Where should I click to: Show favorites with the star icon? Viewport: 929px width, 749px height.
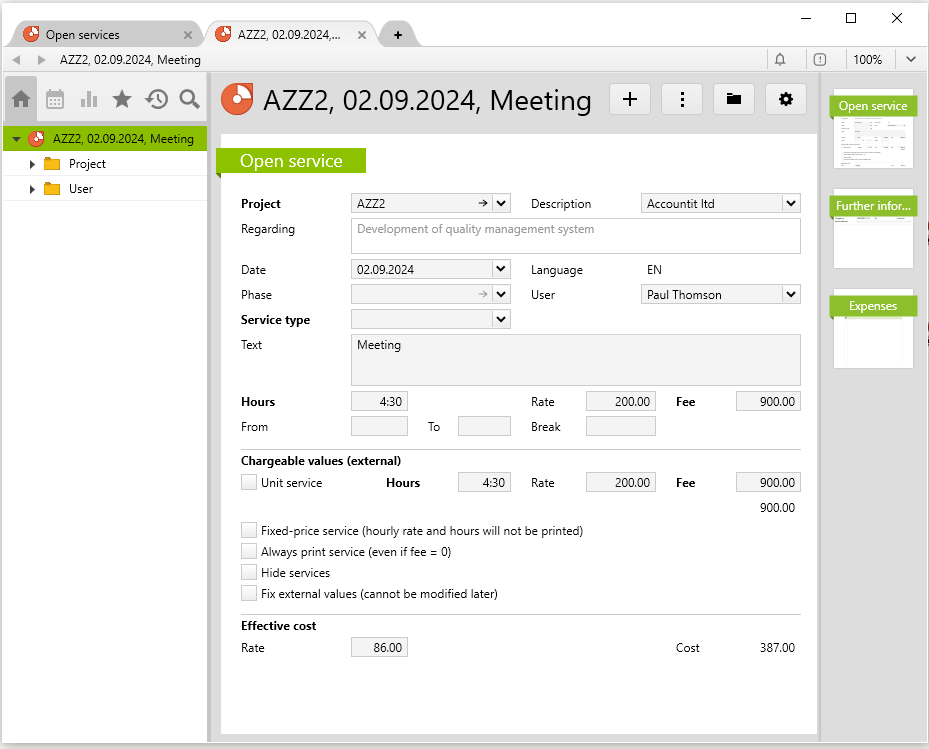coord(122,99)
